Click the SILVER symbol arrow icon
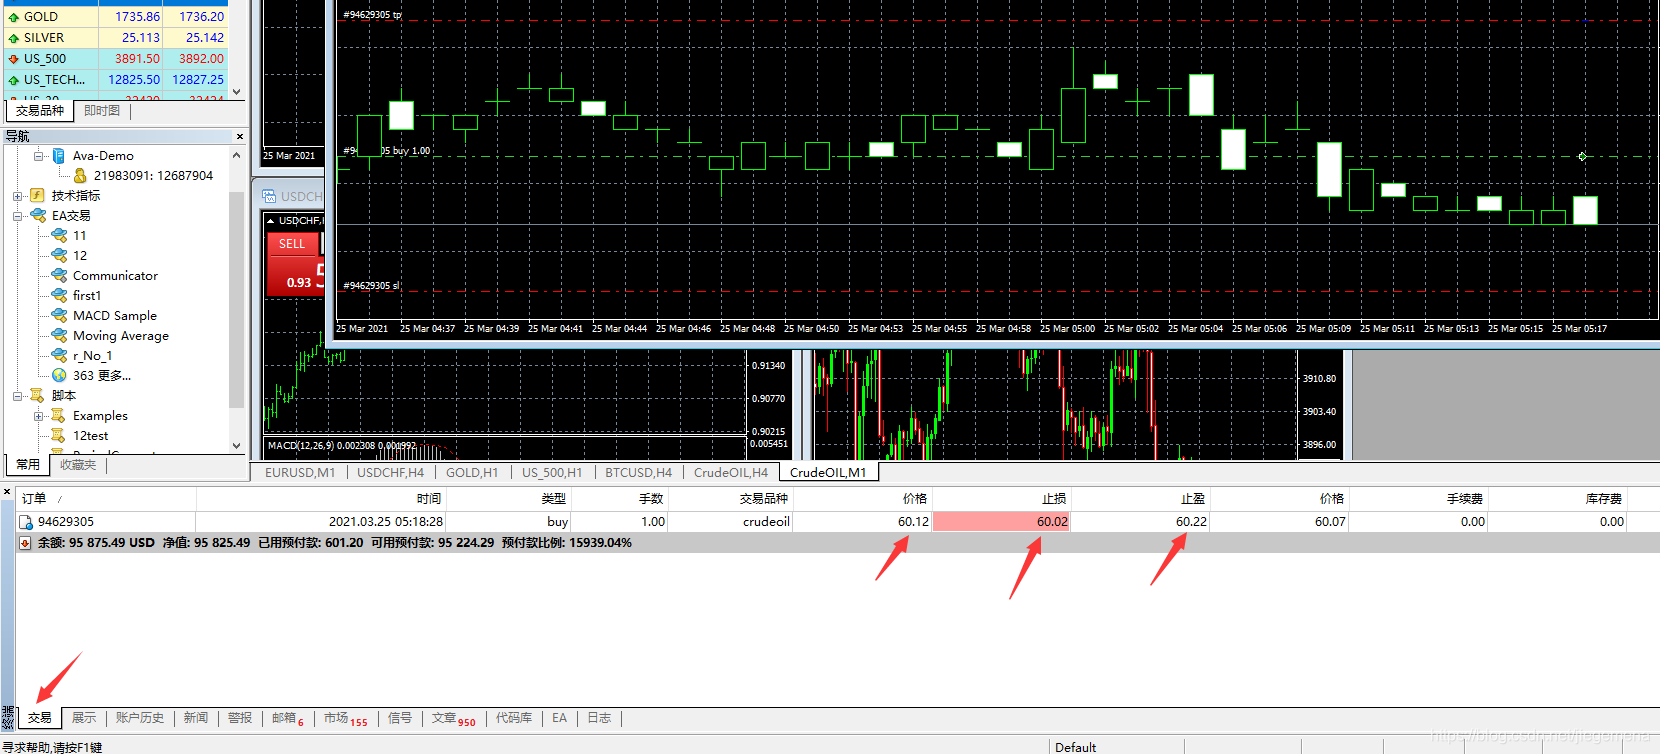1660x754 pixels. [13, 38]
